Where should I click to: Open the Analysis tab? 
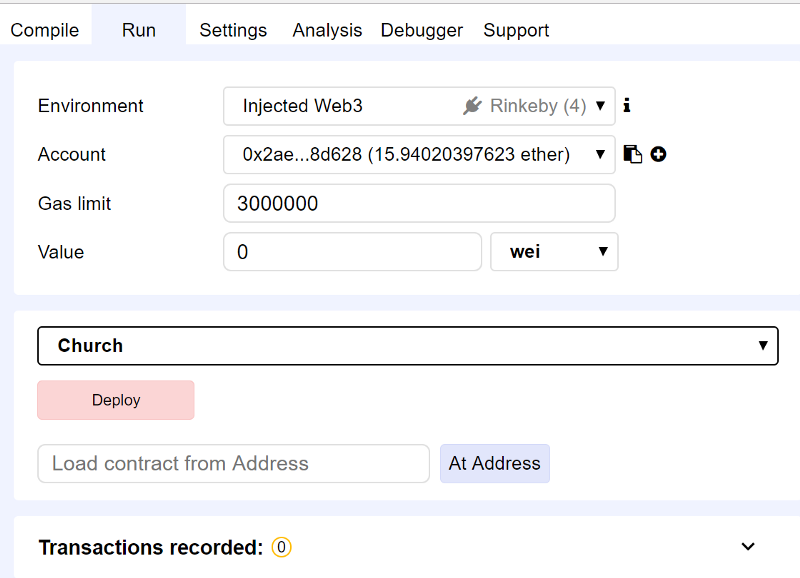coord(327,30)
